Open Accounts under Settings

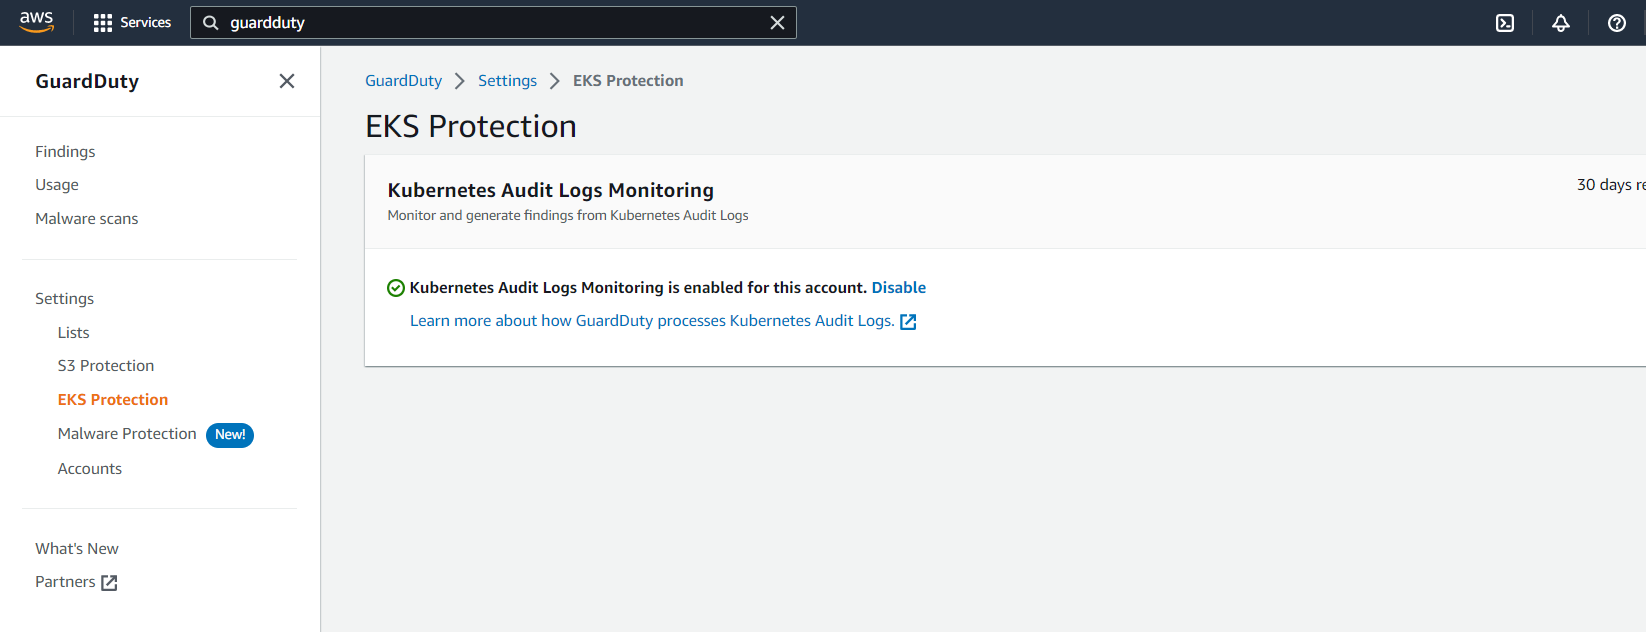tap(90, 469)
